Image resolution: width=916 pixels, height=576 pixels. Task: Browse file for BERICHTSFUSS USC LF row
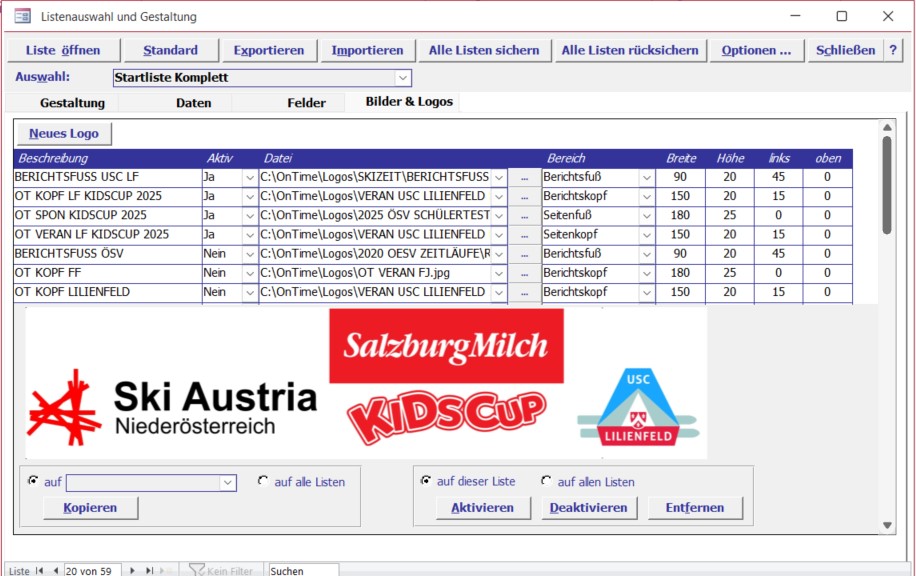point(524,178)
